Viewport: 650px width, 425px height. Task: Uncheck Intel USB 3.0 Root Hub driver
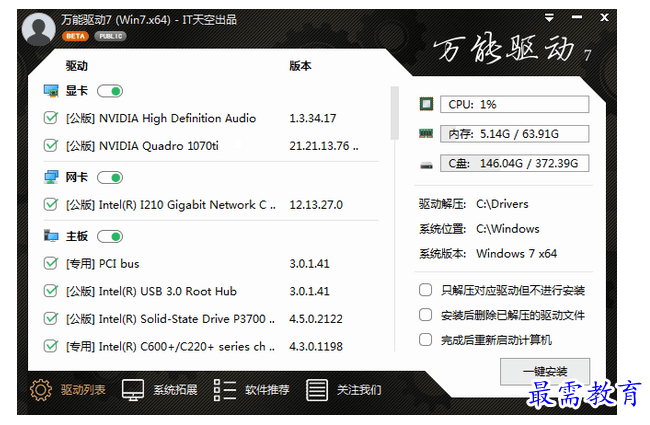click(x=51, y=291)
